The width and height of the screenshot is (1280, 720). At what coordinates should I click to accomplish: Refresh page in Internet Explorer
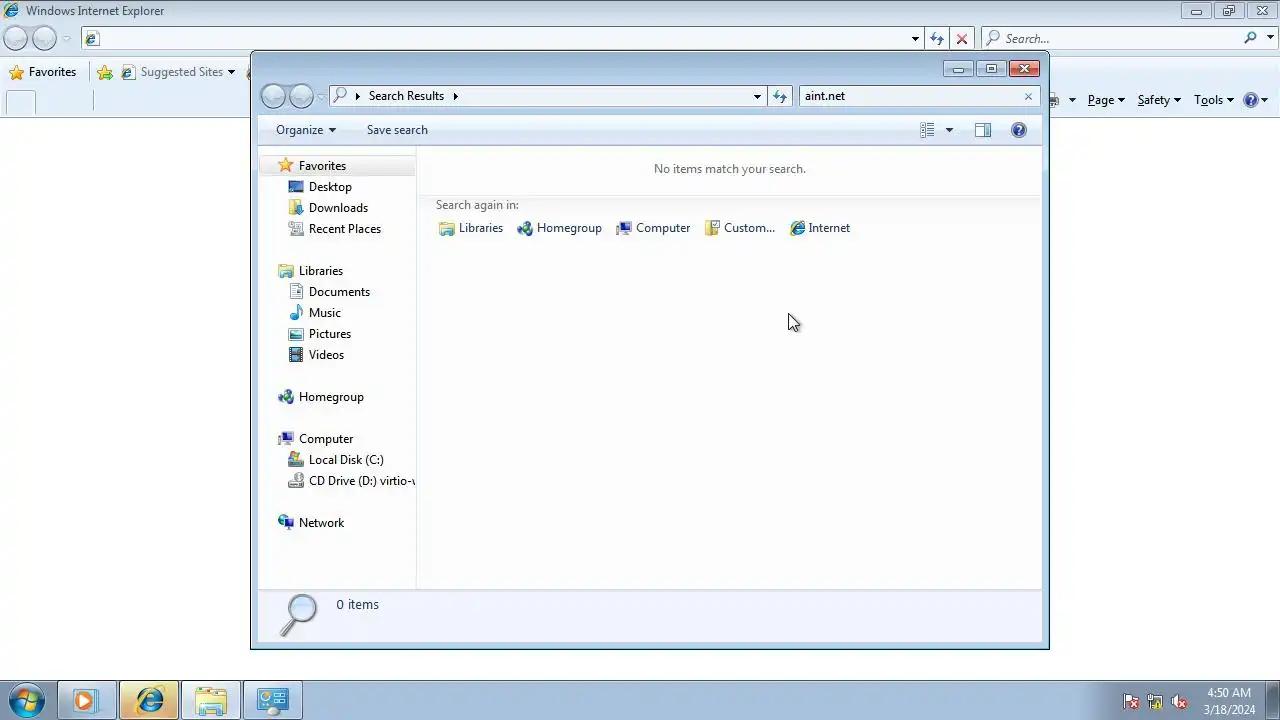937,39
